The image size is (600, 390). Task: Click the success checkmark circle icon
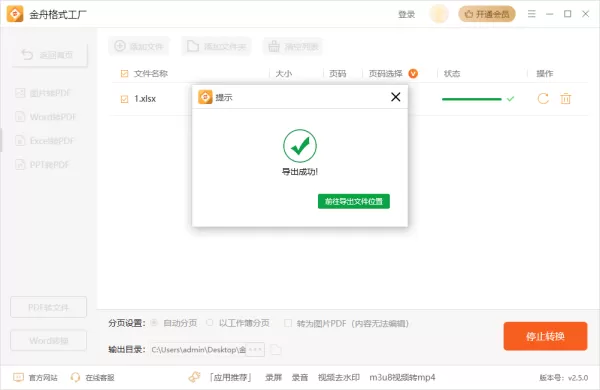(300, 146)
